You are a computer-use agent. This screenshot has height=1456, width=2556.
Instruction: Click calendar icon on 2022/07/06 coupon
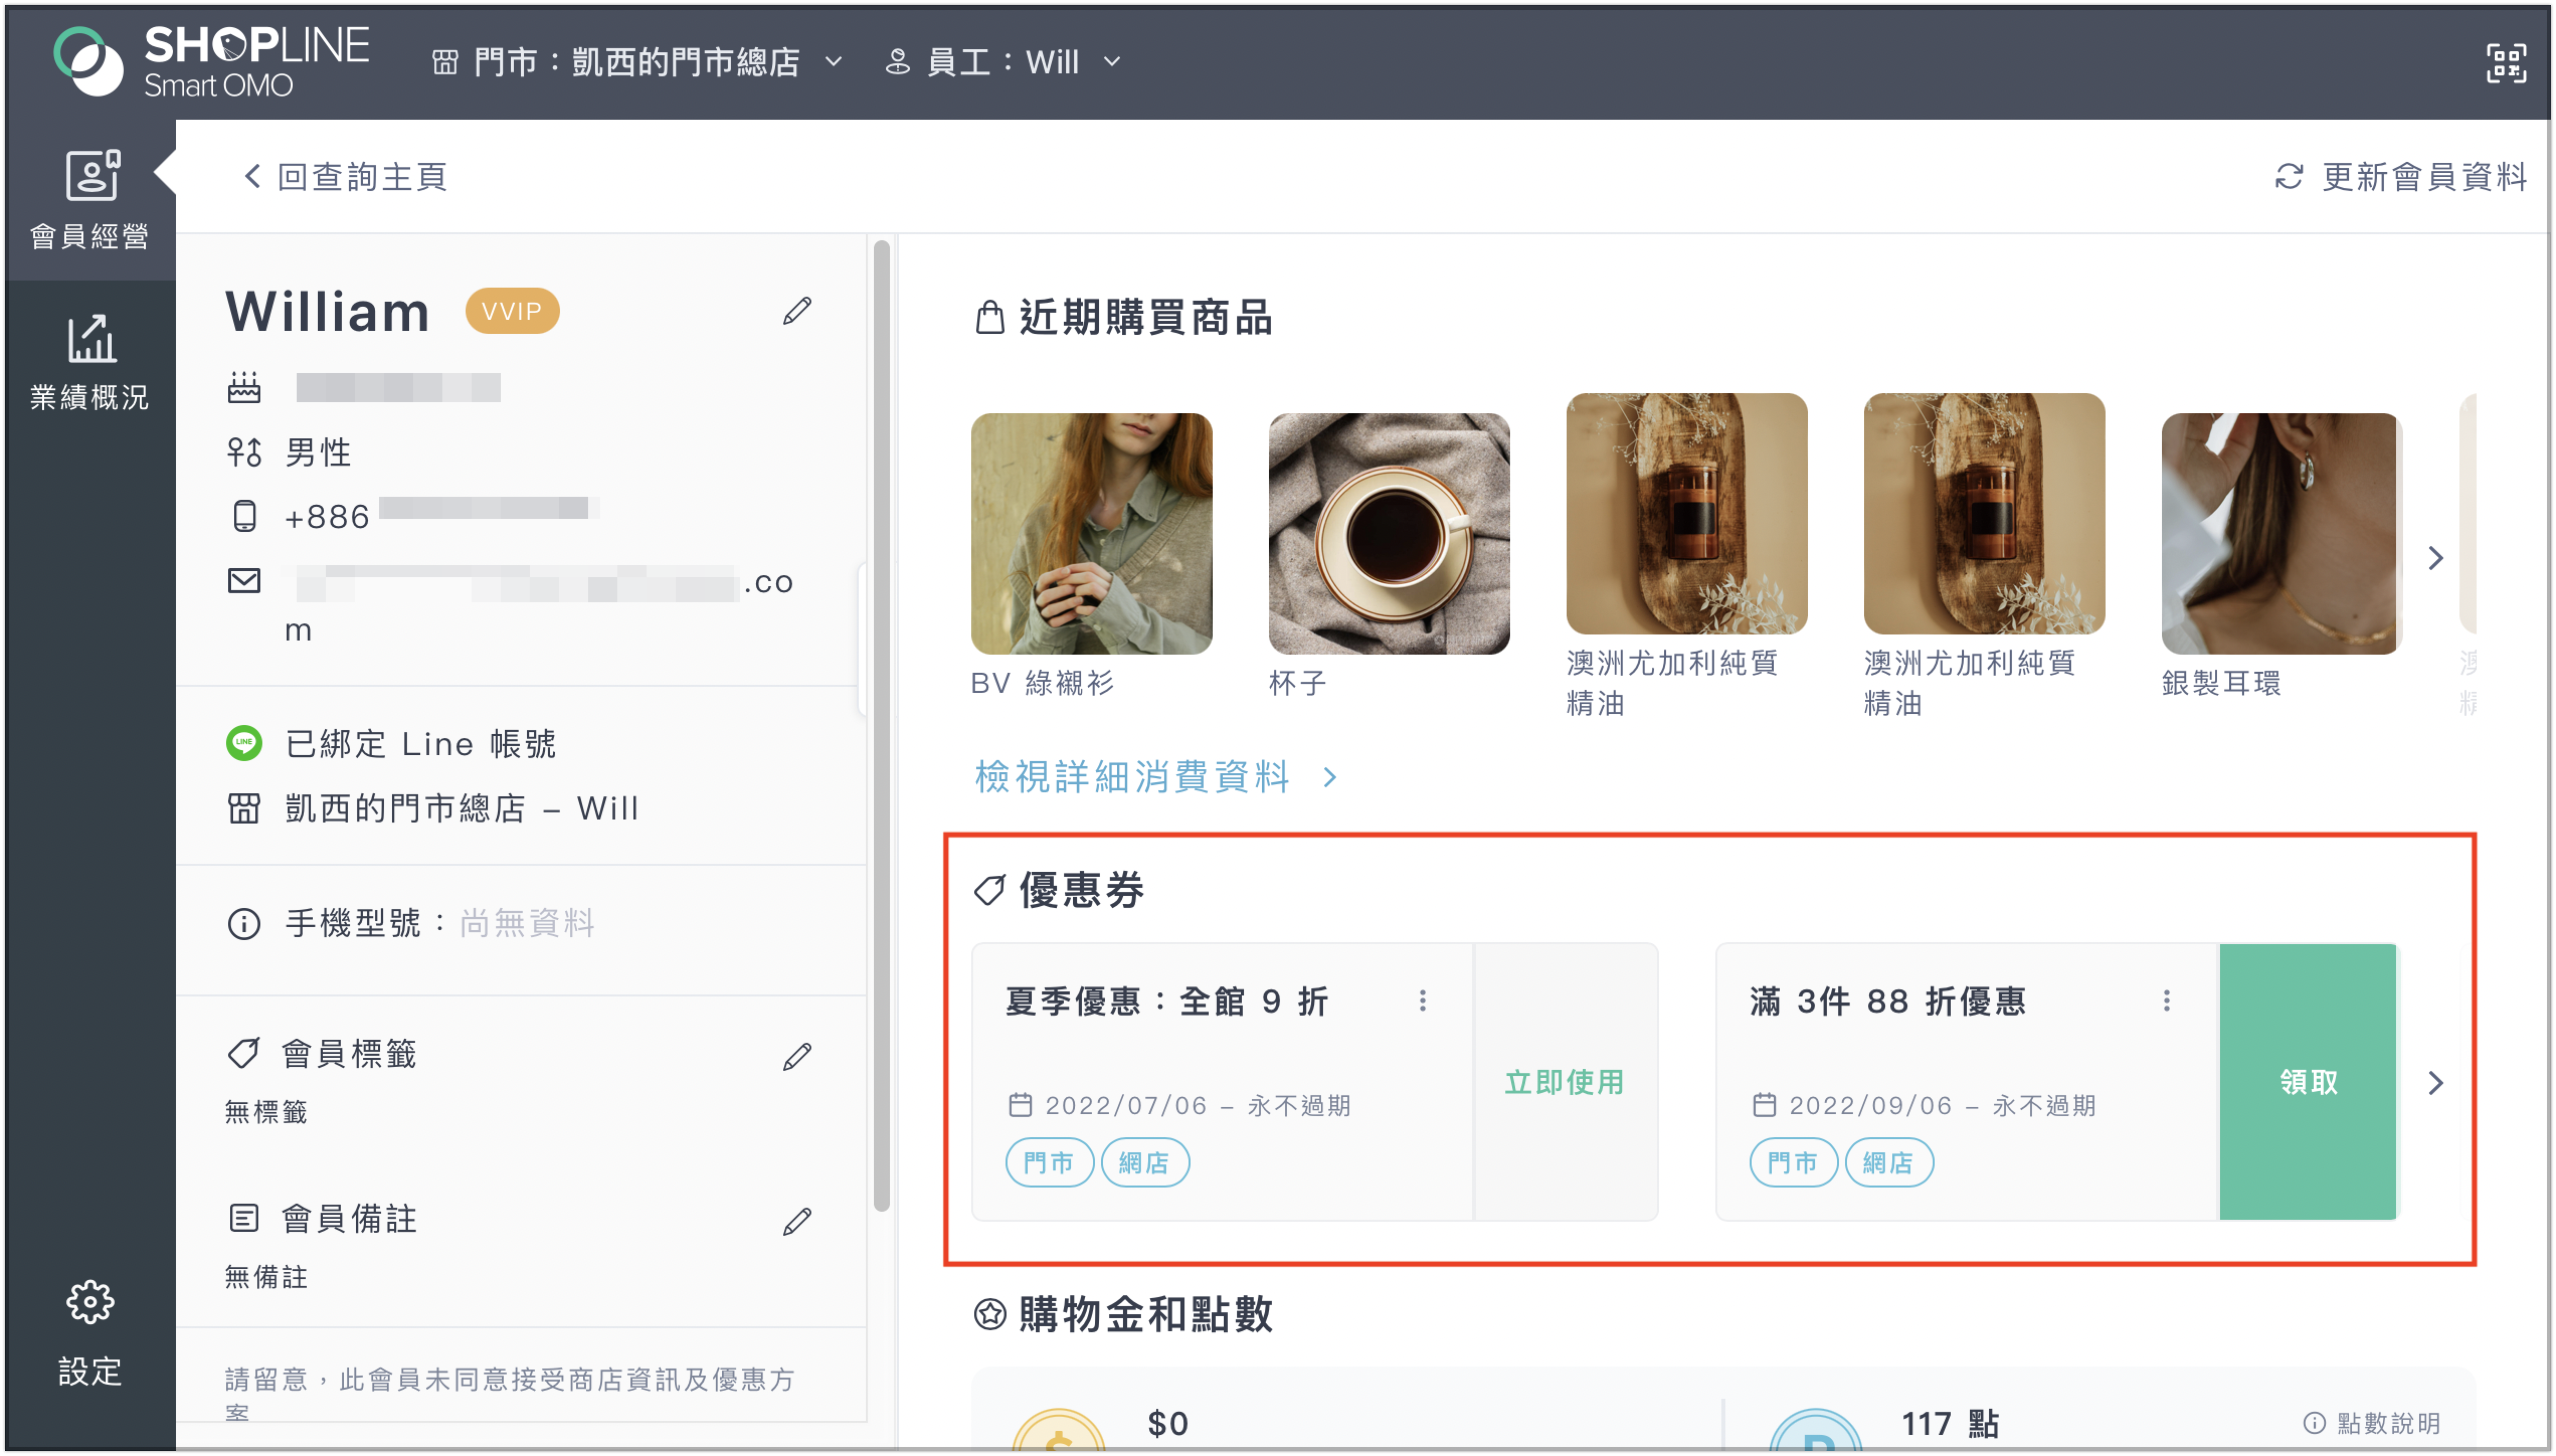tap(1019, 1105)
